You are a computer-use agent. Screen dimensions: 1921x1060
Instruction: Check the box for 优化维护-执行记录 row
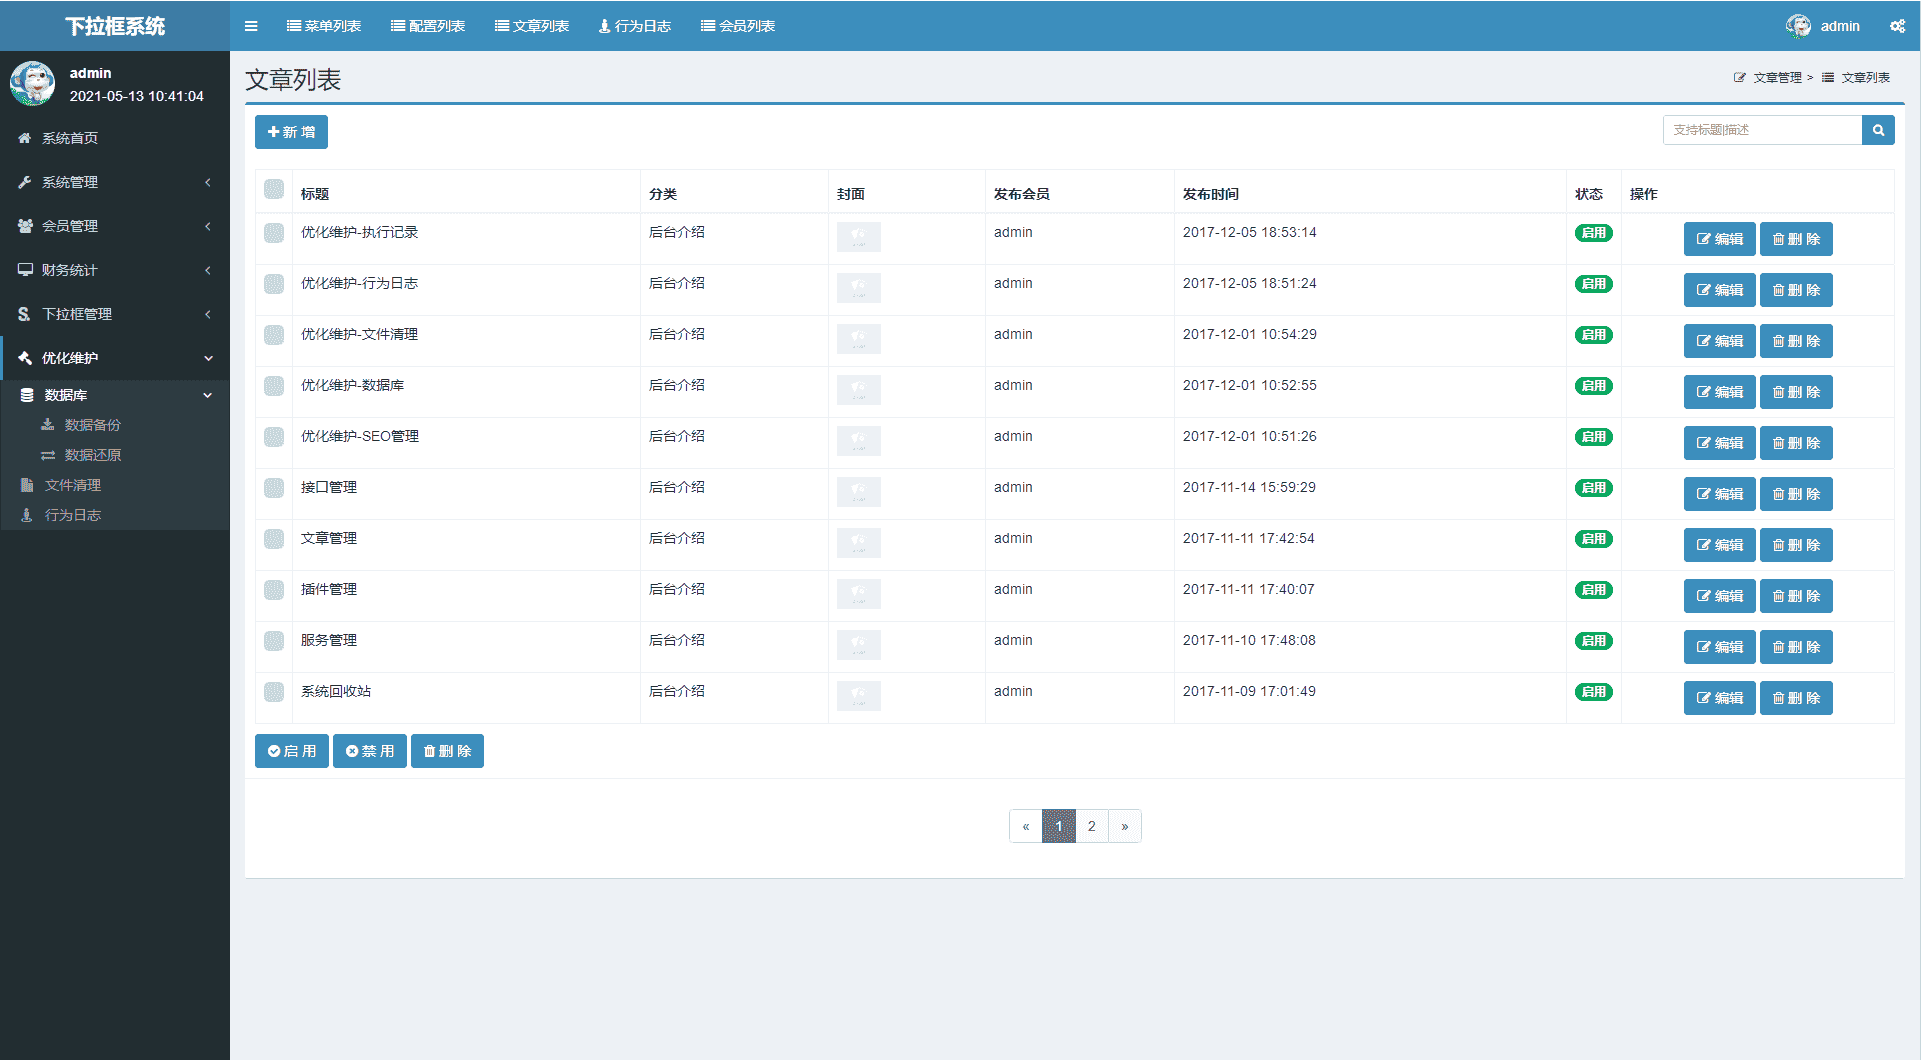274,233
